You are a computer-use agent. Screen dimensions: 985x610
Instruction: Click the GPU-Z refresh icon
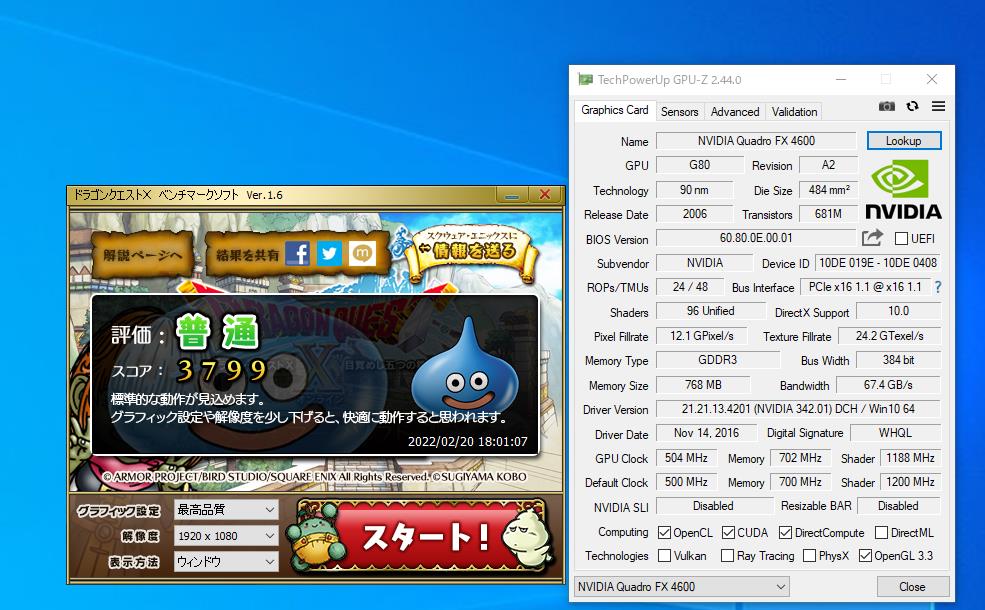[912, 106]
